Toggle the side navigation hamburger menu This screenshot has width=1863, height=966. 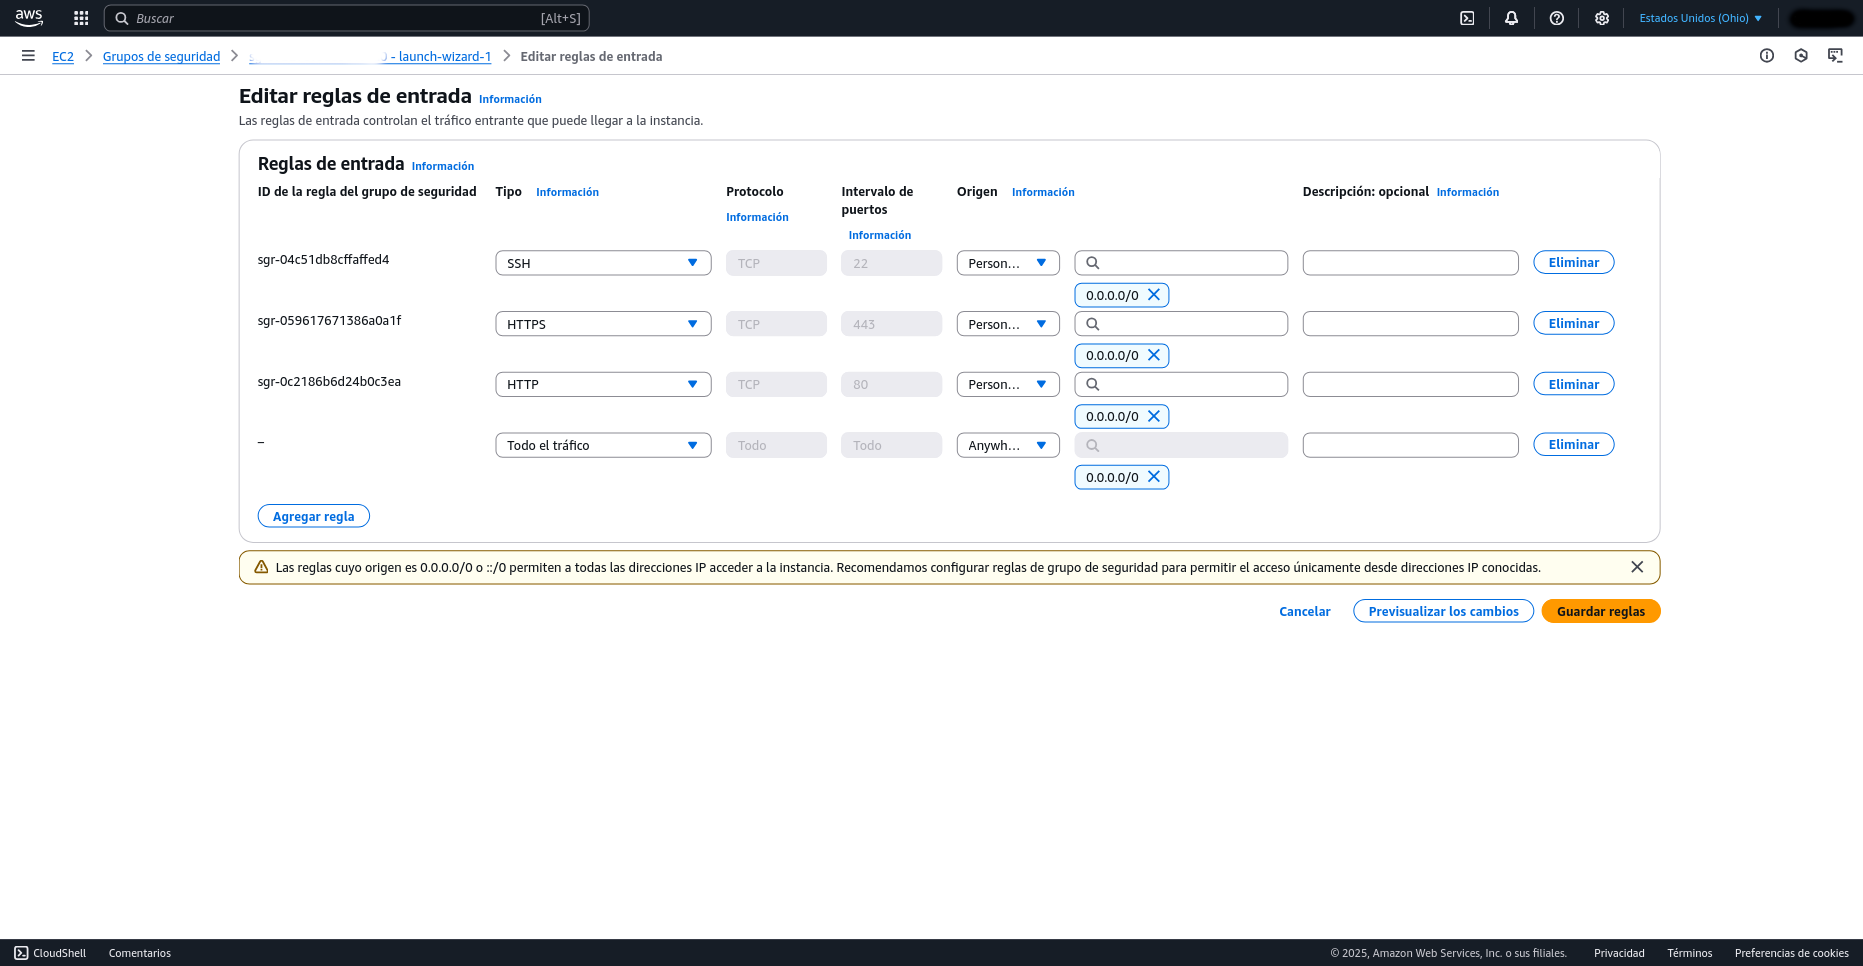[x=28, y=56]
